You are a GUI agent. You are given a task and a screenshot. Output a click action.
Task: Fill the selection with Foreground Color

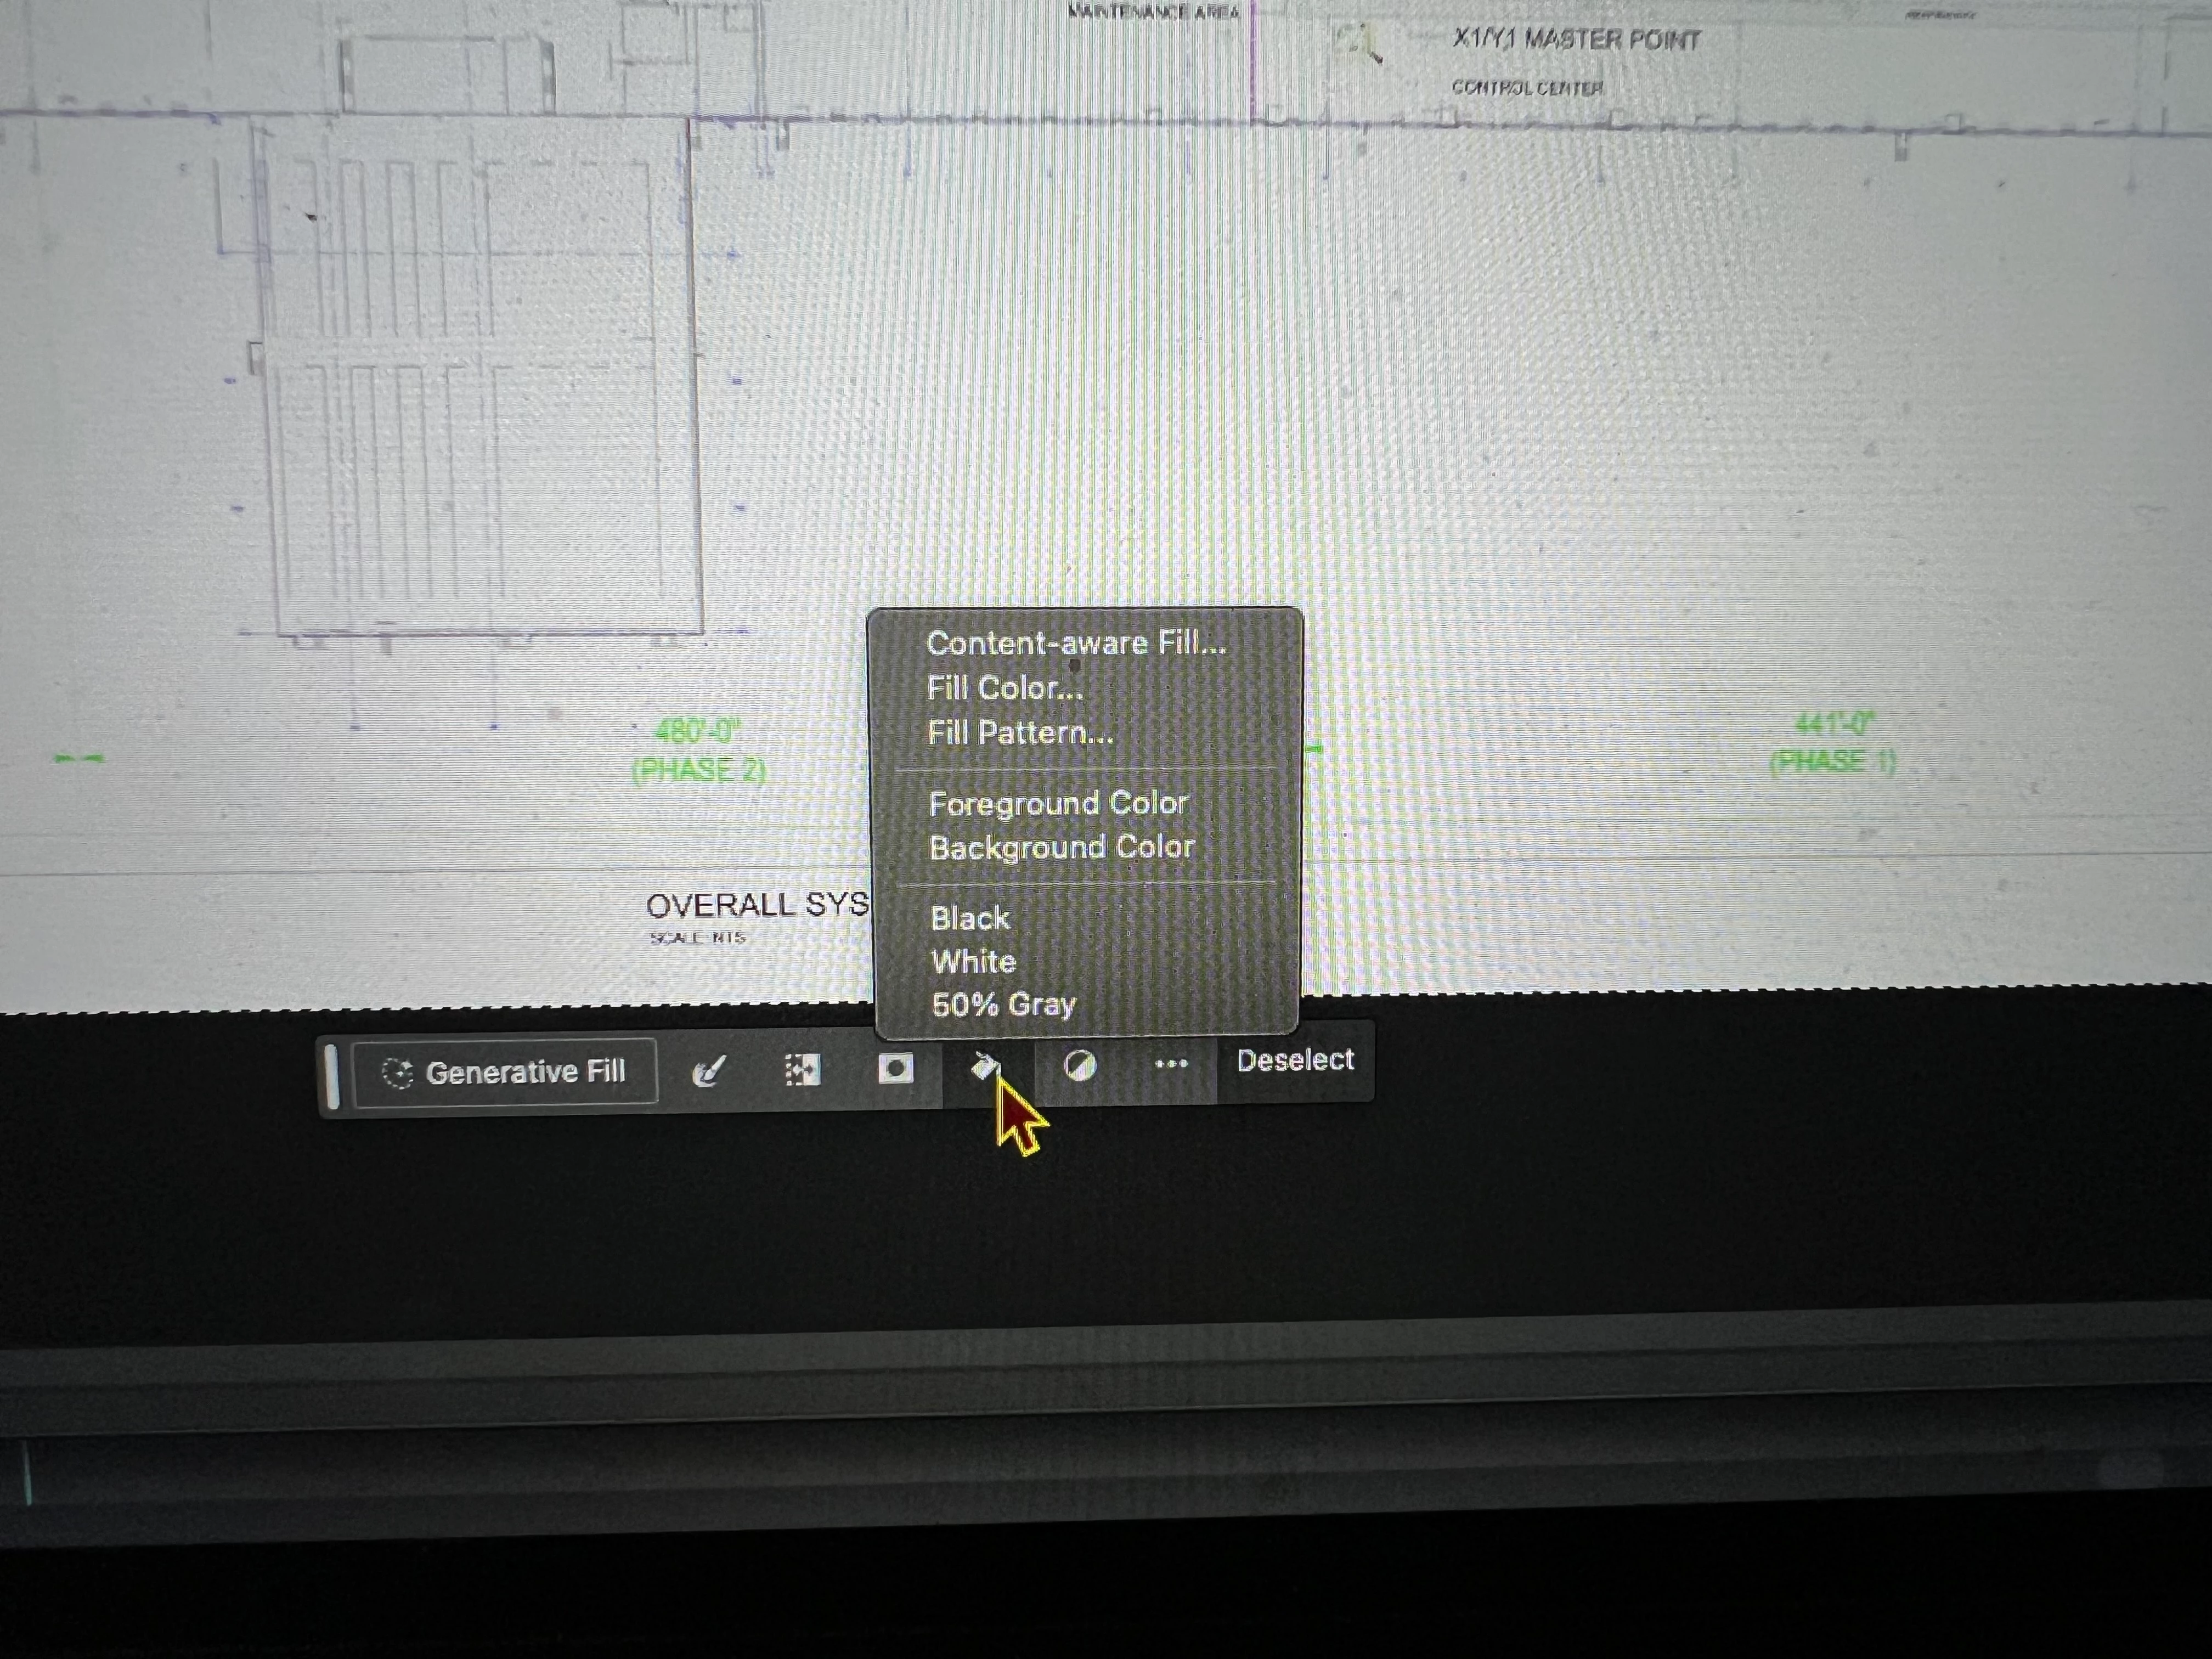click(1058, 803)
